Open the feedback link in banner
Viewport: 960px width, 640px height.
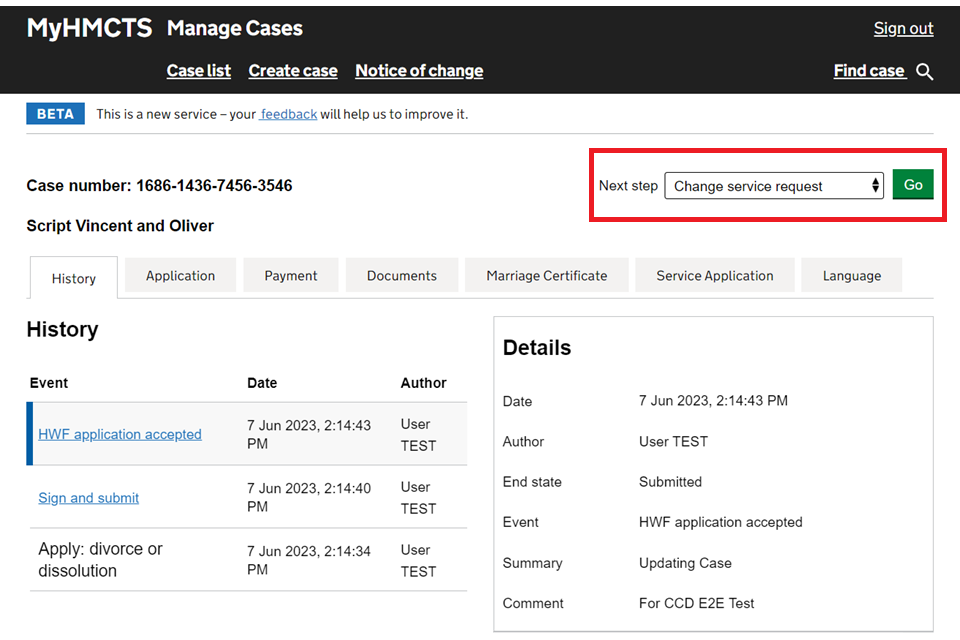(289, 114)
